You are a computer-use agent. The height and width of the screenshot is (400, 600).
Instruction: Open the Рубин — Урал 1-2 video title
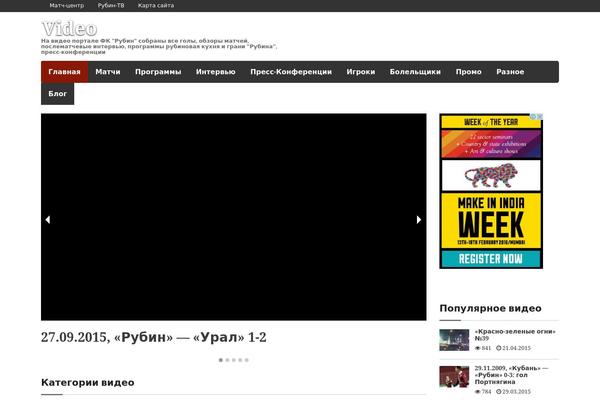[x=153, y=337]
